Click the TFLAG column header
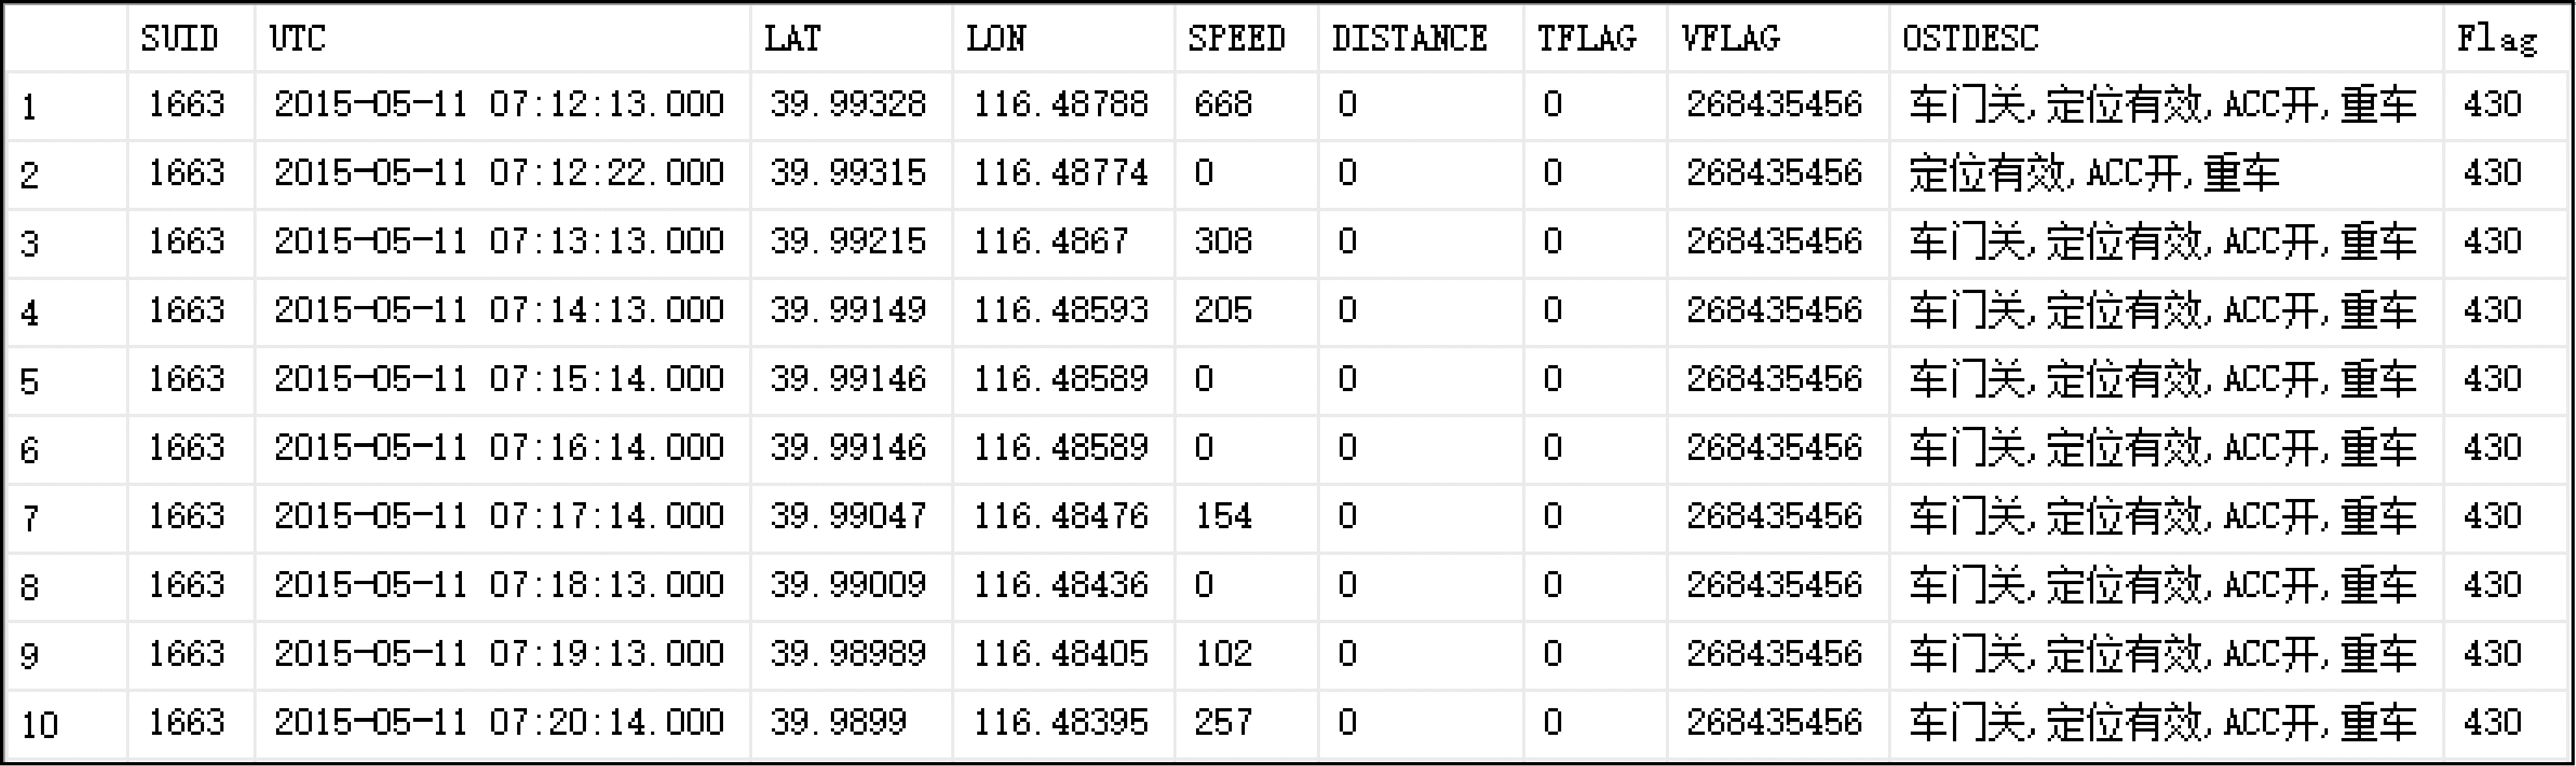The height and width of the screenshot is (766, 2576). pos(1595,38)
